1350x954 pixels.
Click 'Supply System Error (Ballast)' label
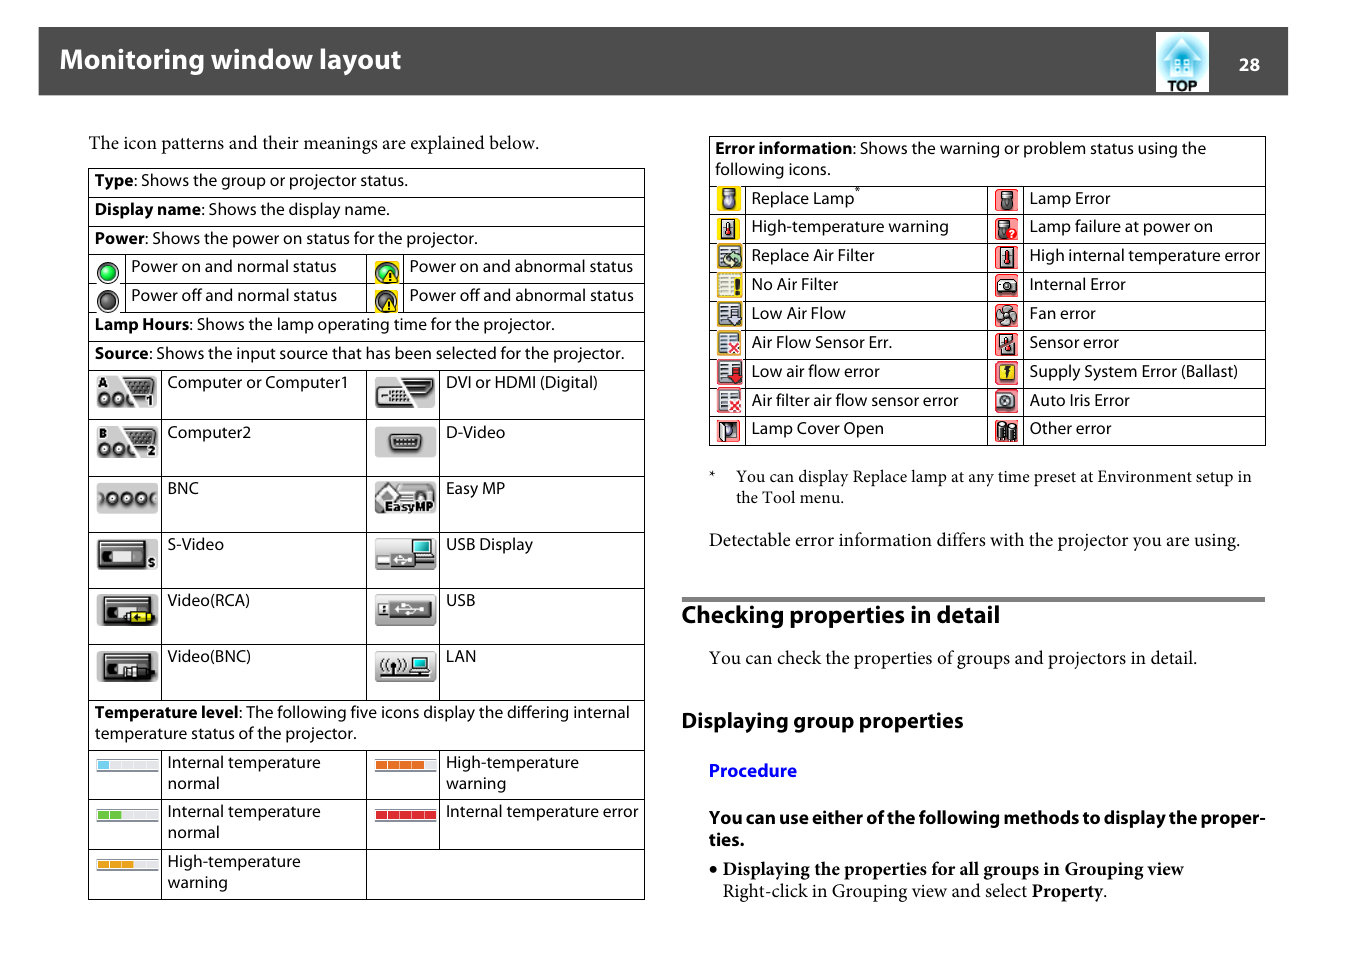pyautogui.click(x=1134, y=372)
